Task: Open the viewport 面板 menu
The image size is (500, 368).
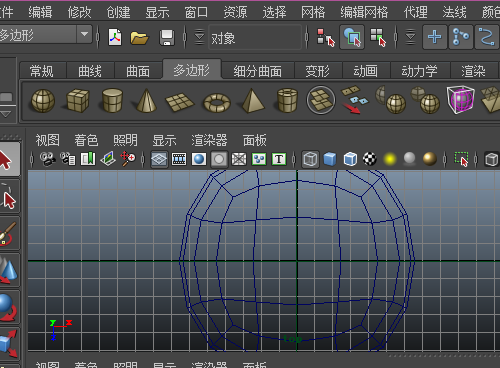Action: pyautogui.click(x=255, y=140)
